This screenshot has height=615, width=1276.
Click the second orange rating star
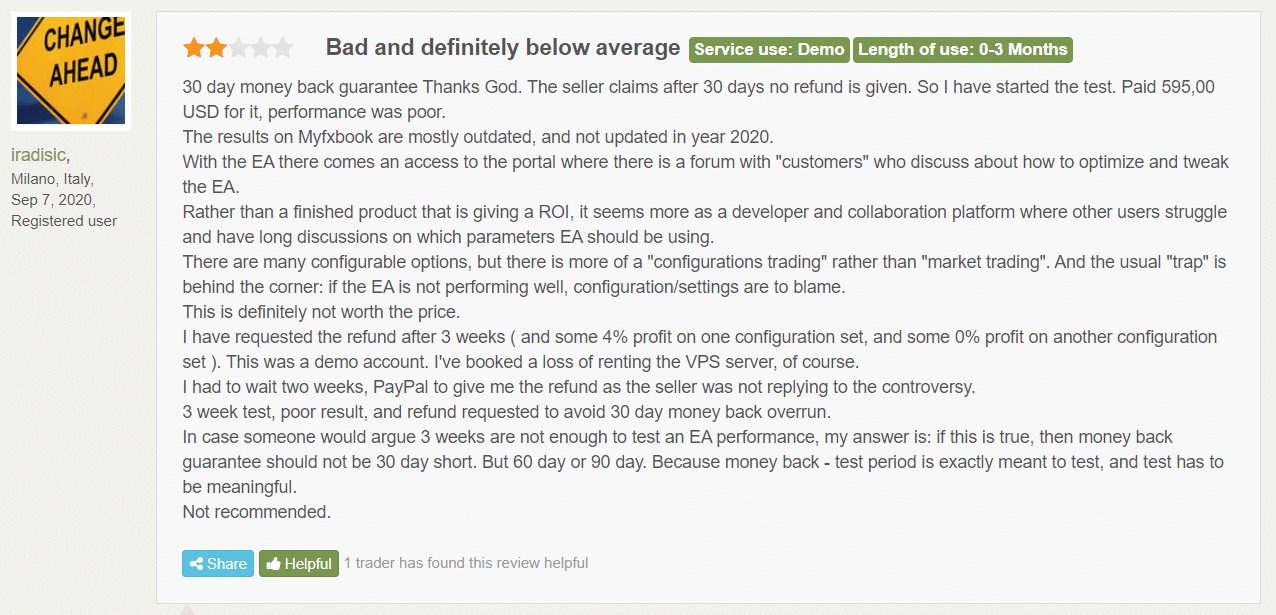coord(215,47)
